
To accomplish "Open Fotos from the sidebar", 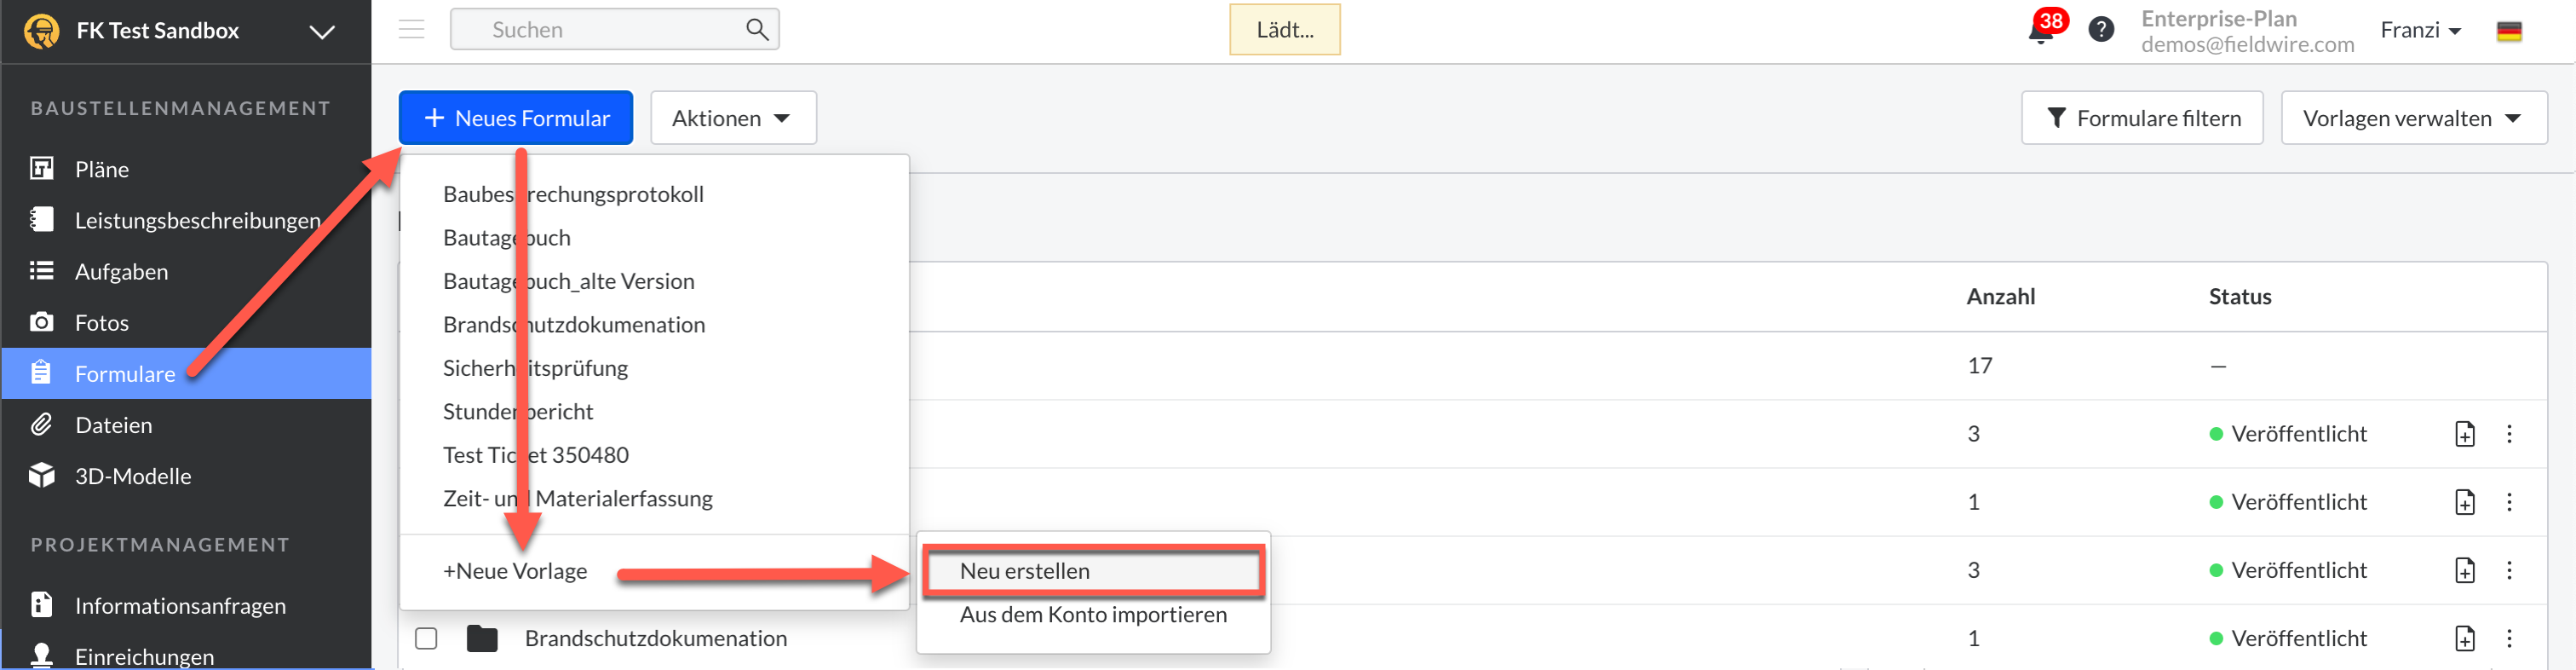I will tap(101, 322).
